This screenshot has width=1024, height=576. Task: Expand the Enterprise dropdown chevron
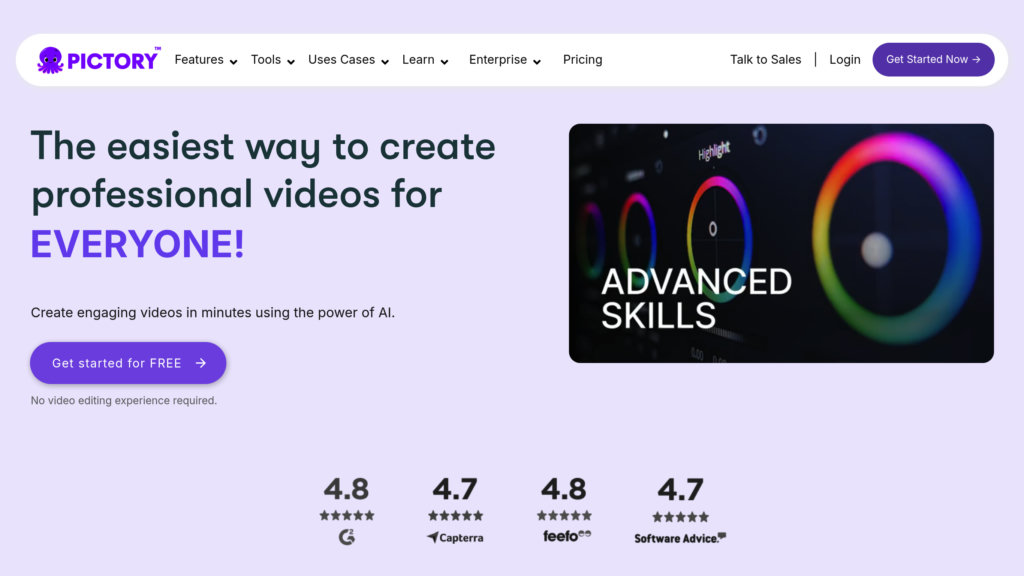[x=537, y=61]
